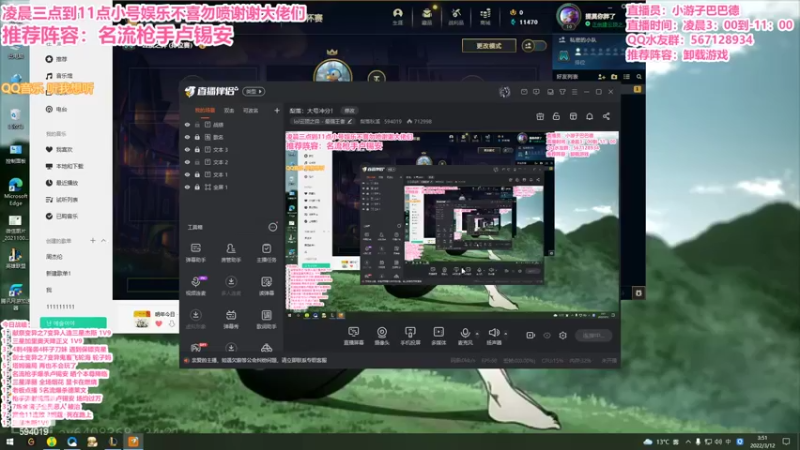Open 最近播放 in QQ Music sidebar
Screen dimensions: 800x450
pyautogui.click(x=62, y=183)
